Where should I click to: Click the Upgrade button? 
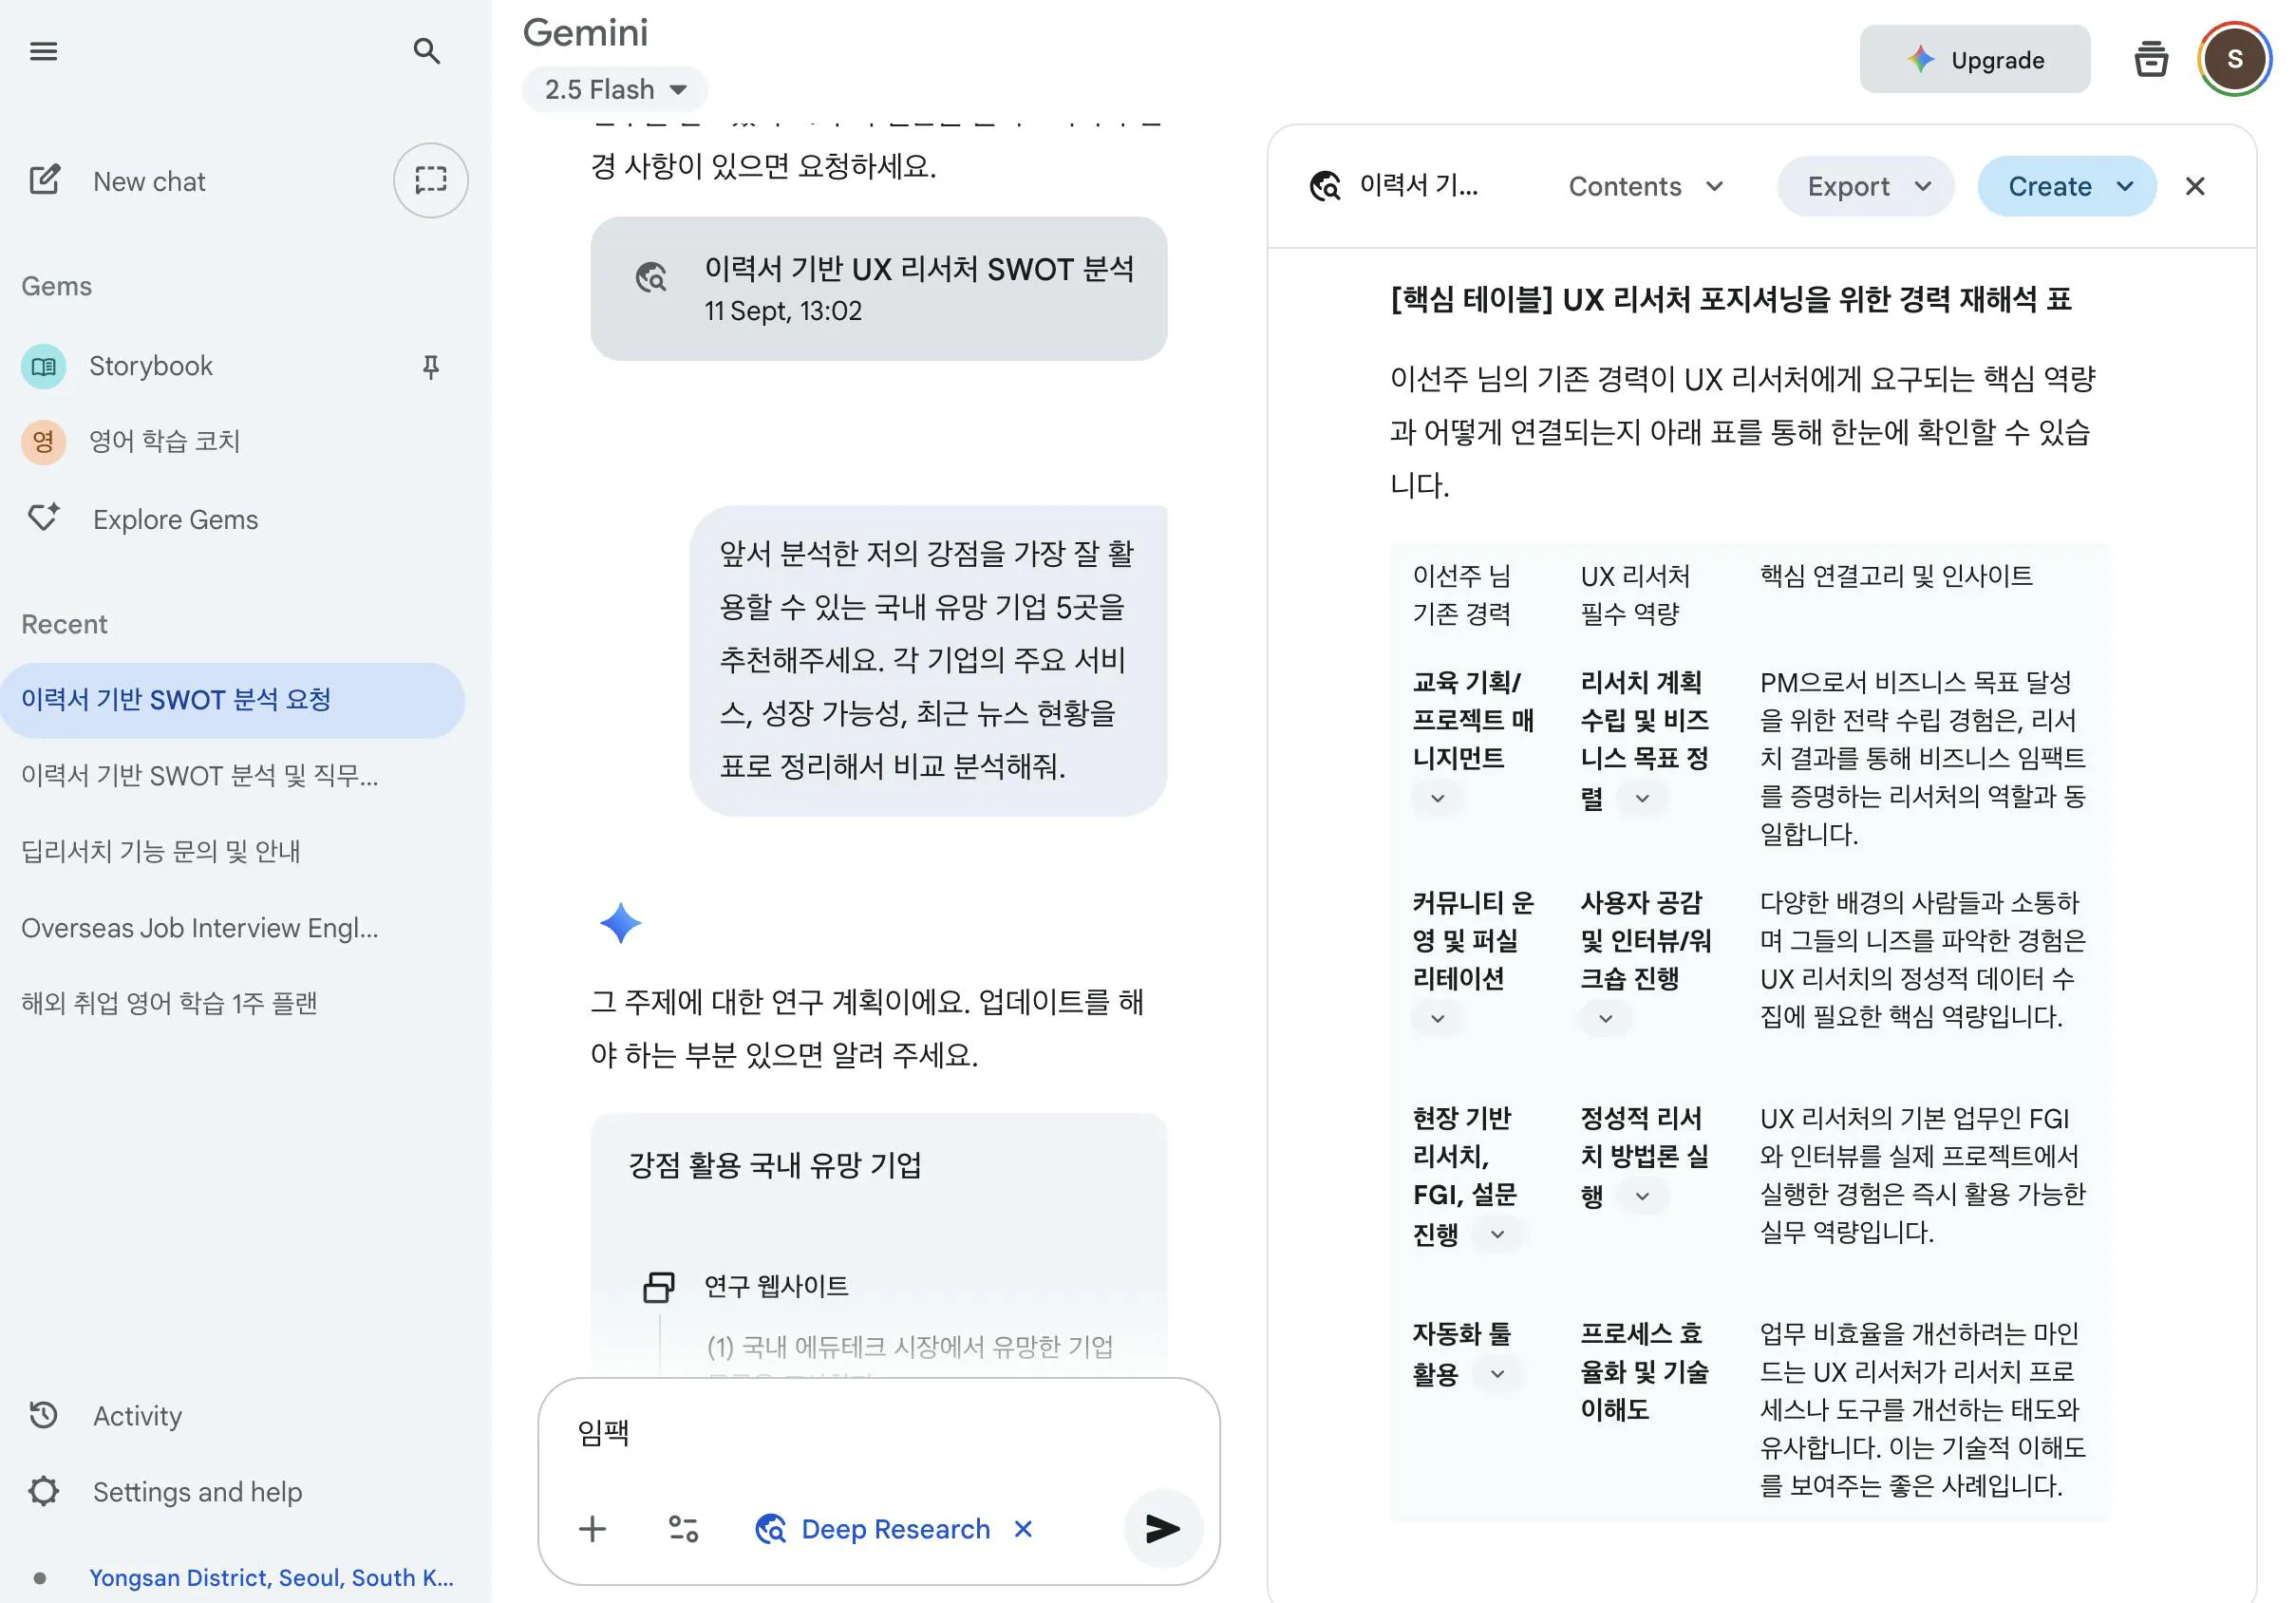point(1974,59)
